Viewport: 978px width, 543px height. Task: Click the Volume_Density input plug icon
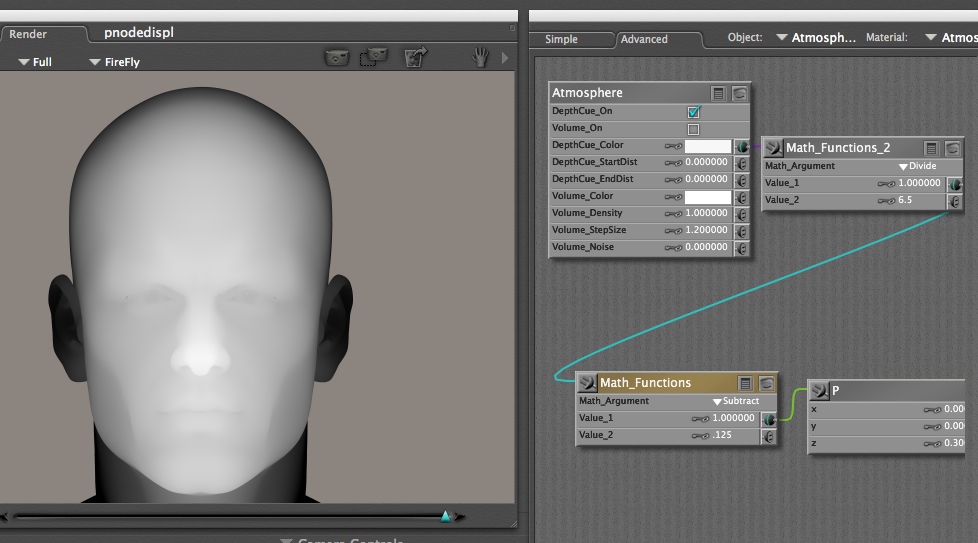point(741,214)
